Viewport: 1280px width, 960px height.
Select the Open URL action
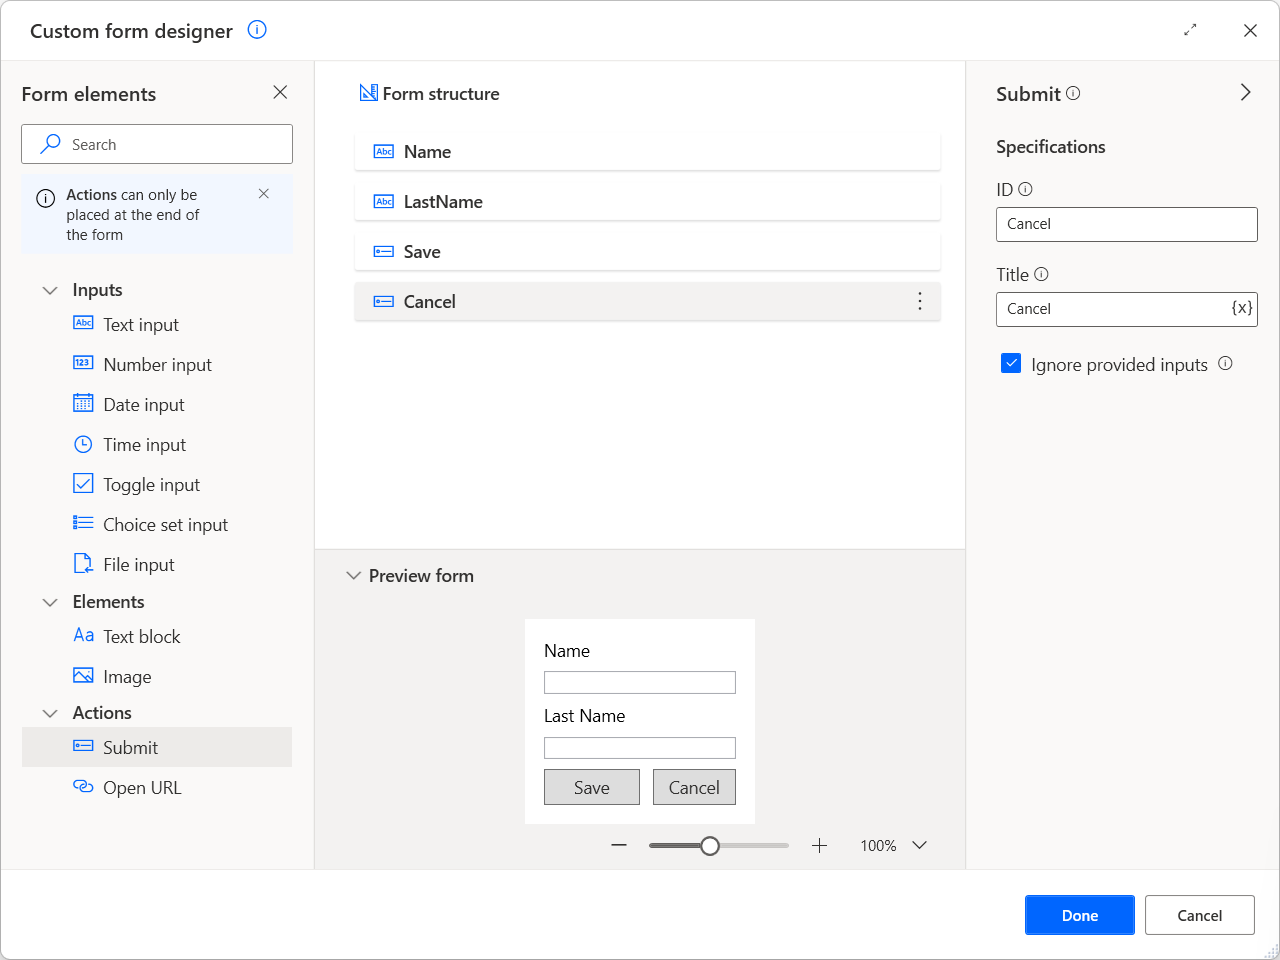click(x=141, y=787)
